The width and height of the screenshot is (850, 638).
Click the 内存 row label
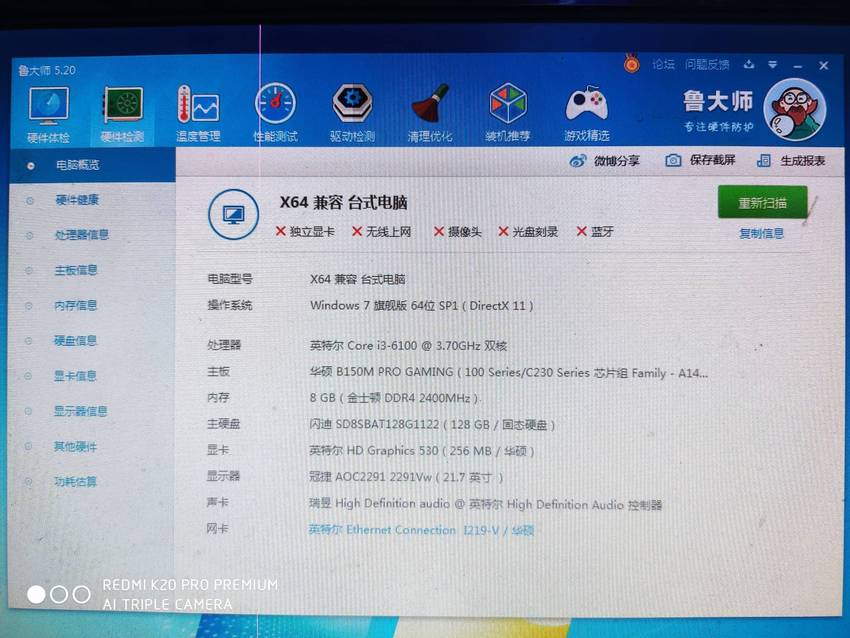[x=218, y=397]
